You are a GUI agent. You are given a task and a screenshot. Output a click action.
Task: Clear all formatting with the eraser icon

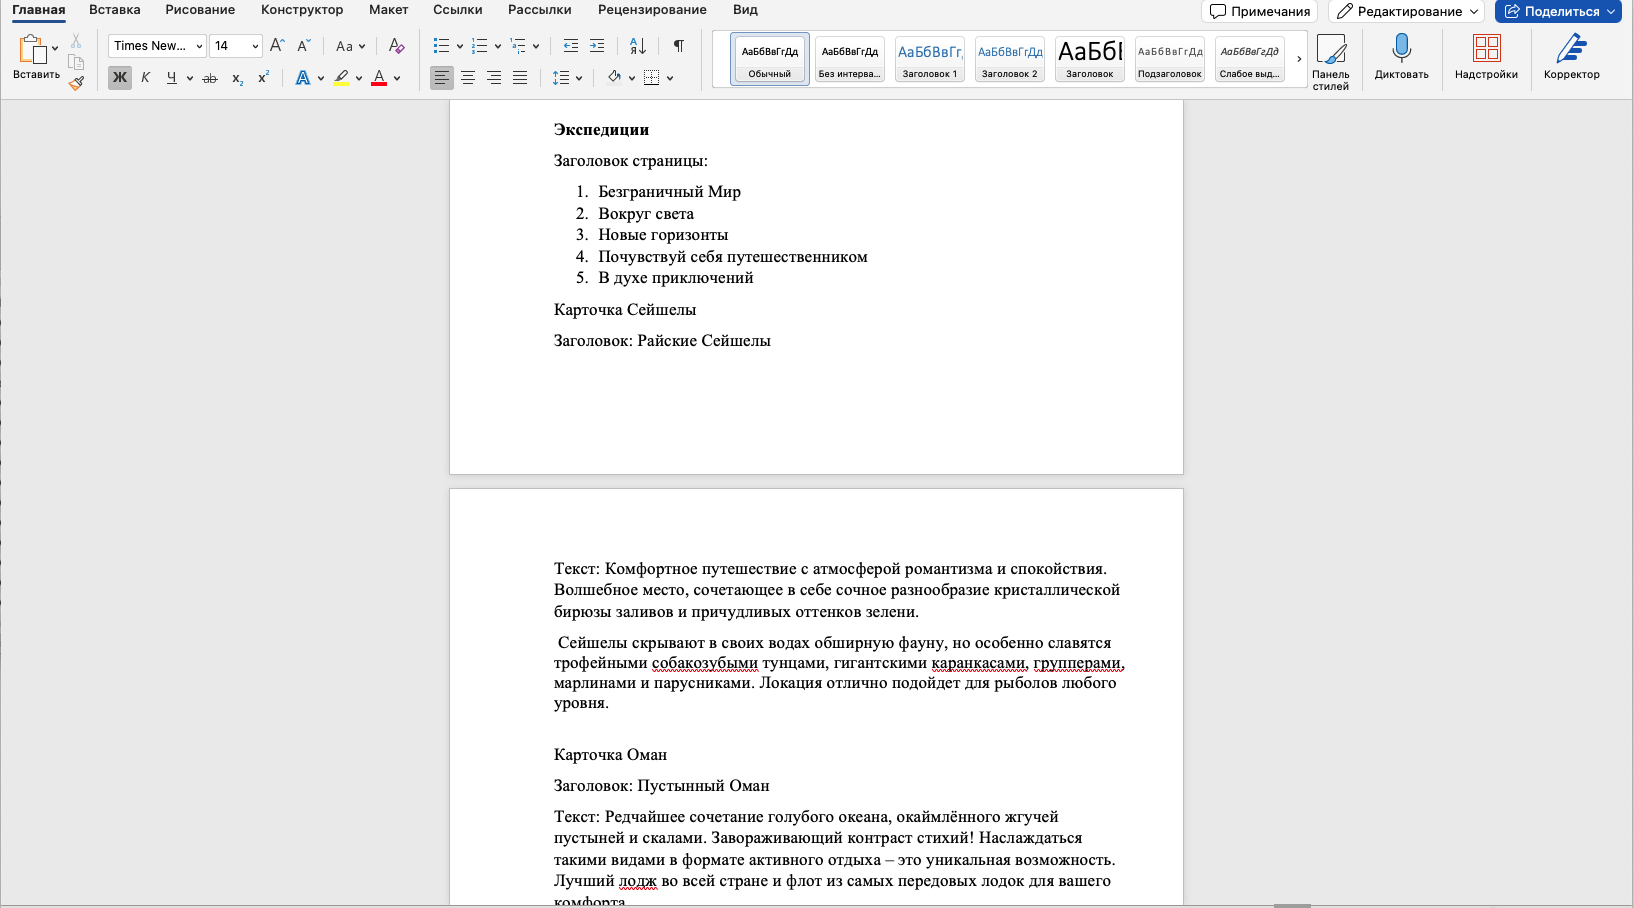point(396,46)
